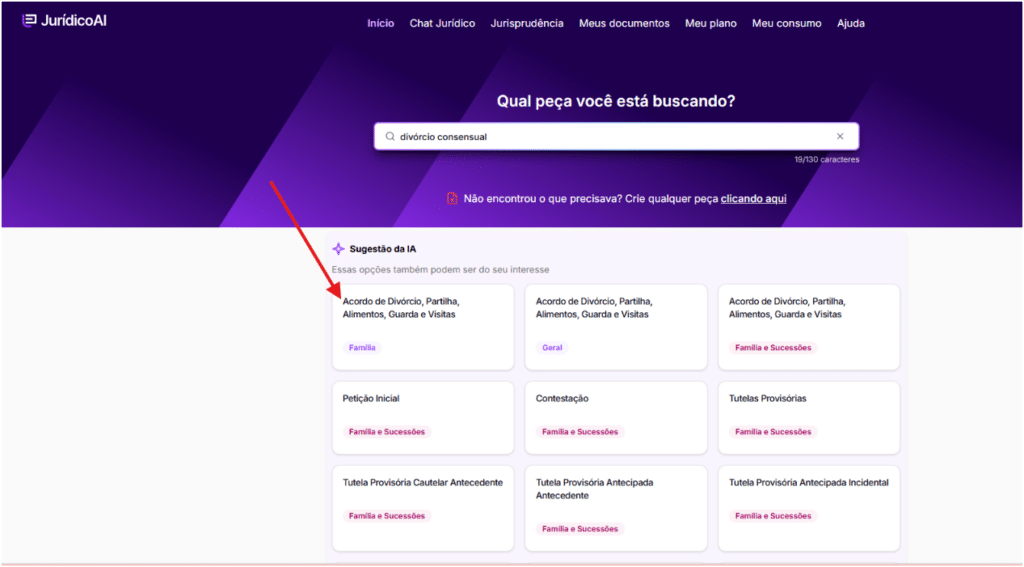Click 'Qual peça você está buscando?' heading

(x=616, y=101)
